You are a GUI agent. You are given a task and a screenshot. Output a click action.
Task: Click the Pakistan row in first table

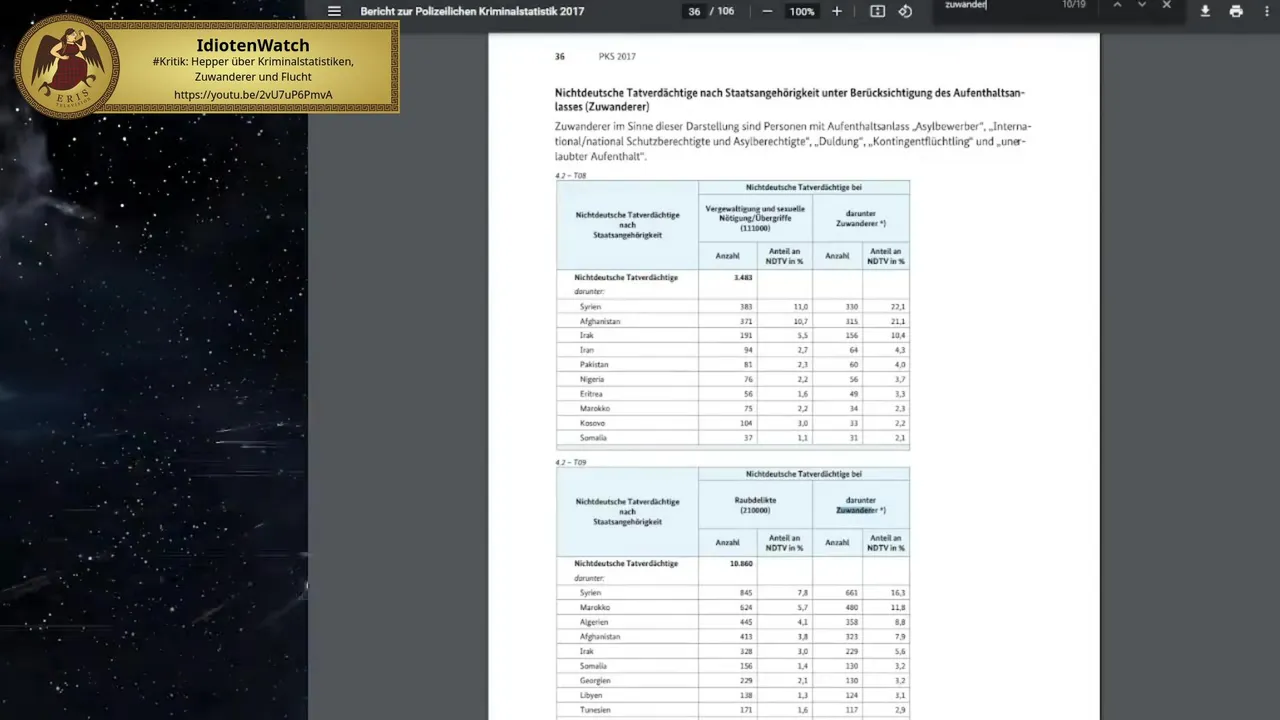point(733,365)
